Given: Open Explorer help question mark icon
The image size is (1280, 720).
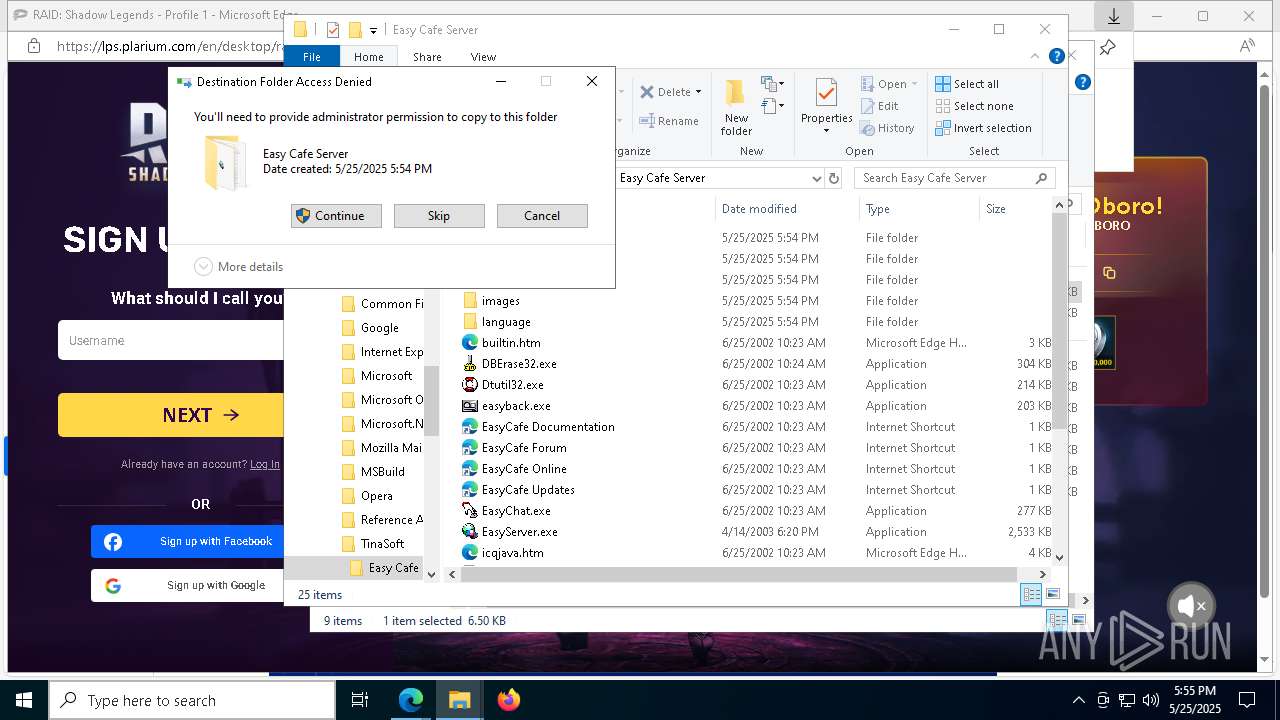Looking at the screenshot, I should coord(1056,57).
